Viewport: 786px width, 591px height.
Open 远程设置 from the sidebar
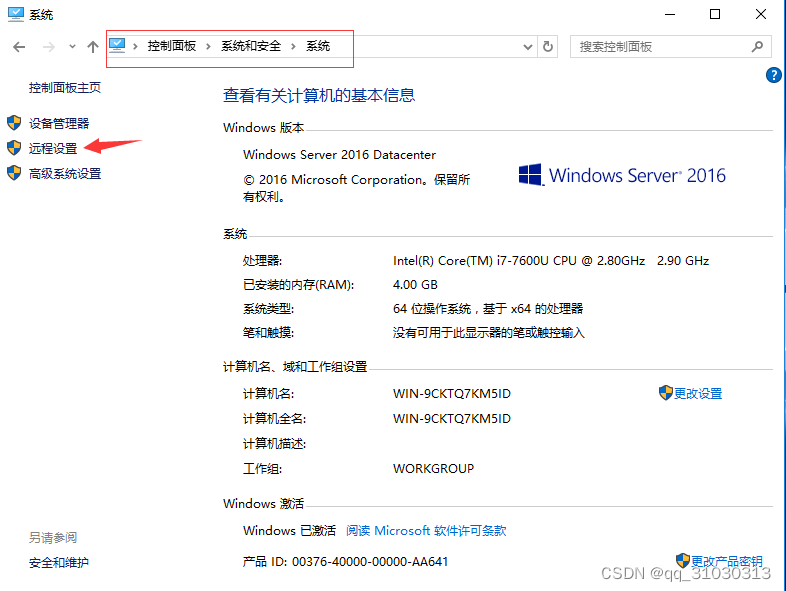53,148
